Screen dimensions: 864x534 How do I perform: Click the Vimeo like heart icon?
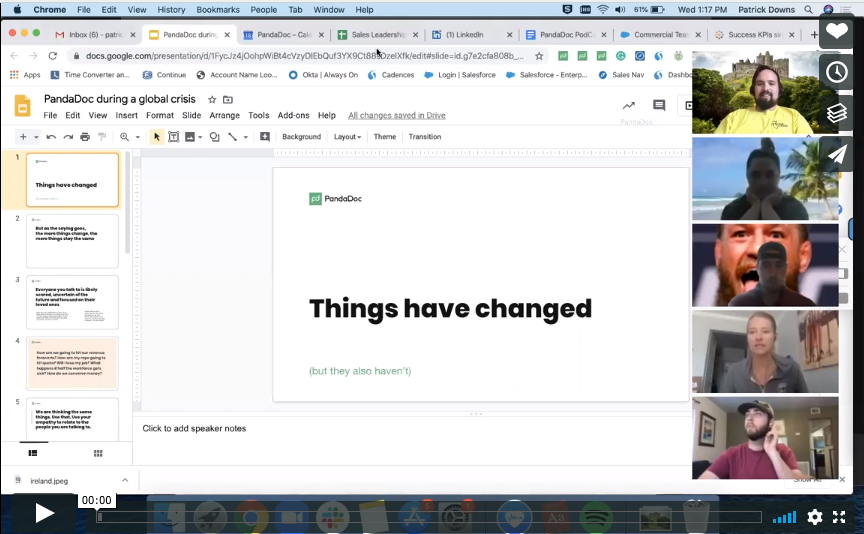tap(836, 31)
